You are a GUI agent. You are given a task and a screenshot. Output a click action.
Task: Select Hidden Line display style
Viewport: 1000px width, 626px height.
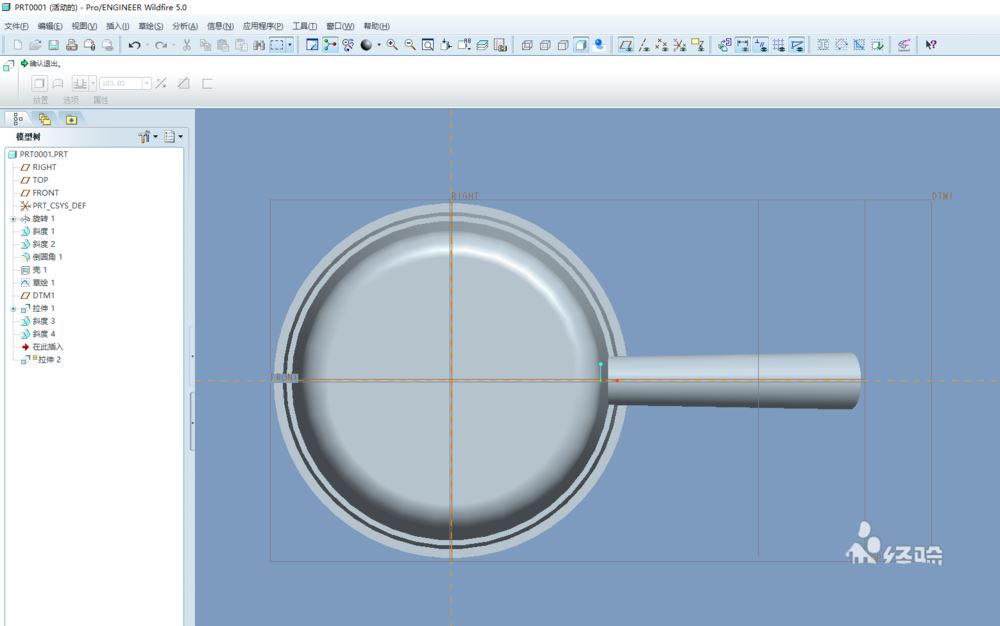[x=545, y=45]
